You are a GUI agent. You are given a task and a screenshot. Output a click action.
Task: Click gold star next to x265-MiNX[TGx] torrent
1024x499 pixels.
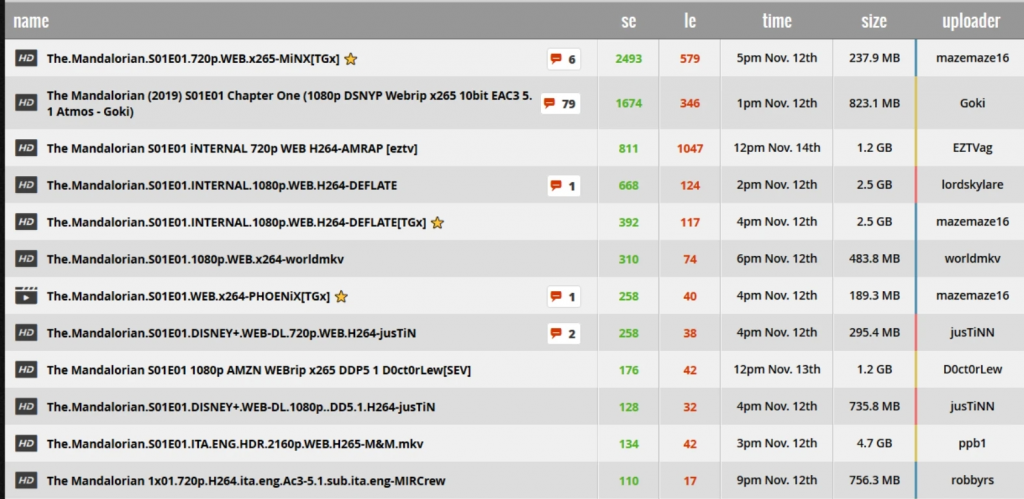tap(350, 59)
